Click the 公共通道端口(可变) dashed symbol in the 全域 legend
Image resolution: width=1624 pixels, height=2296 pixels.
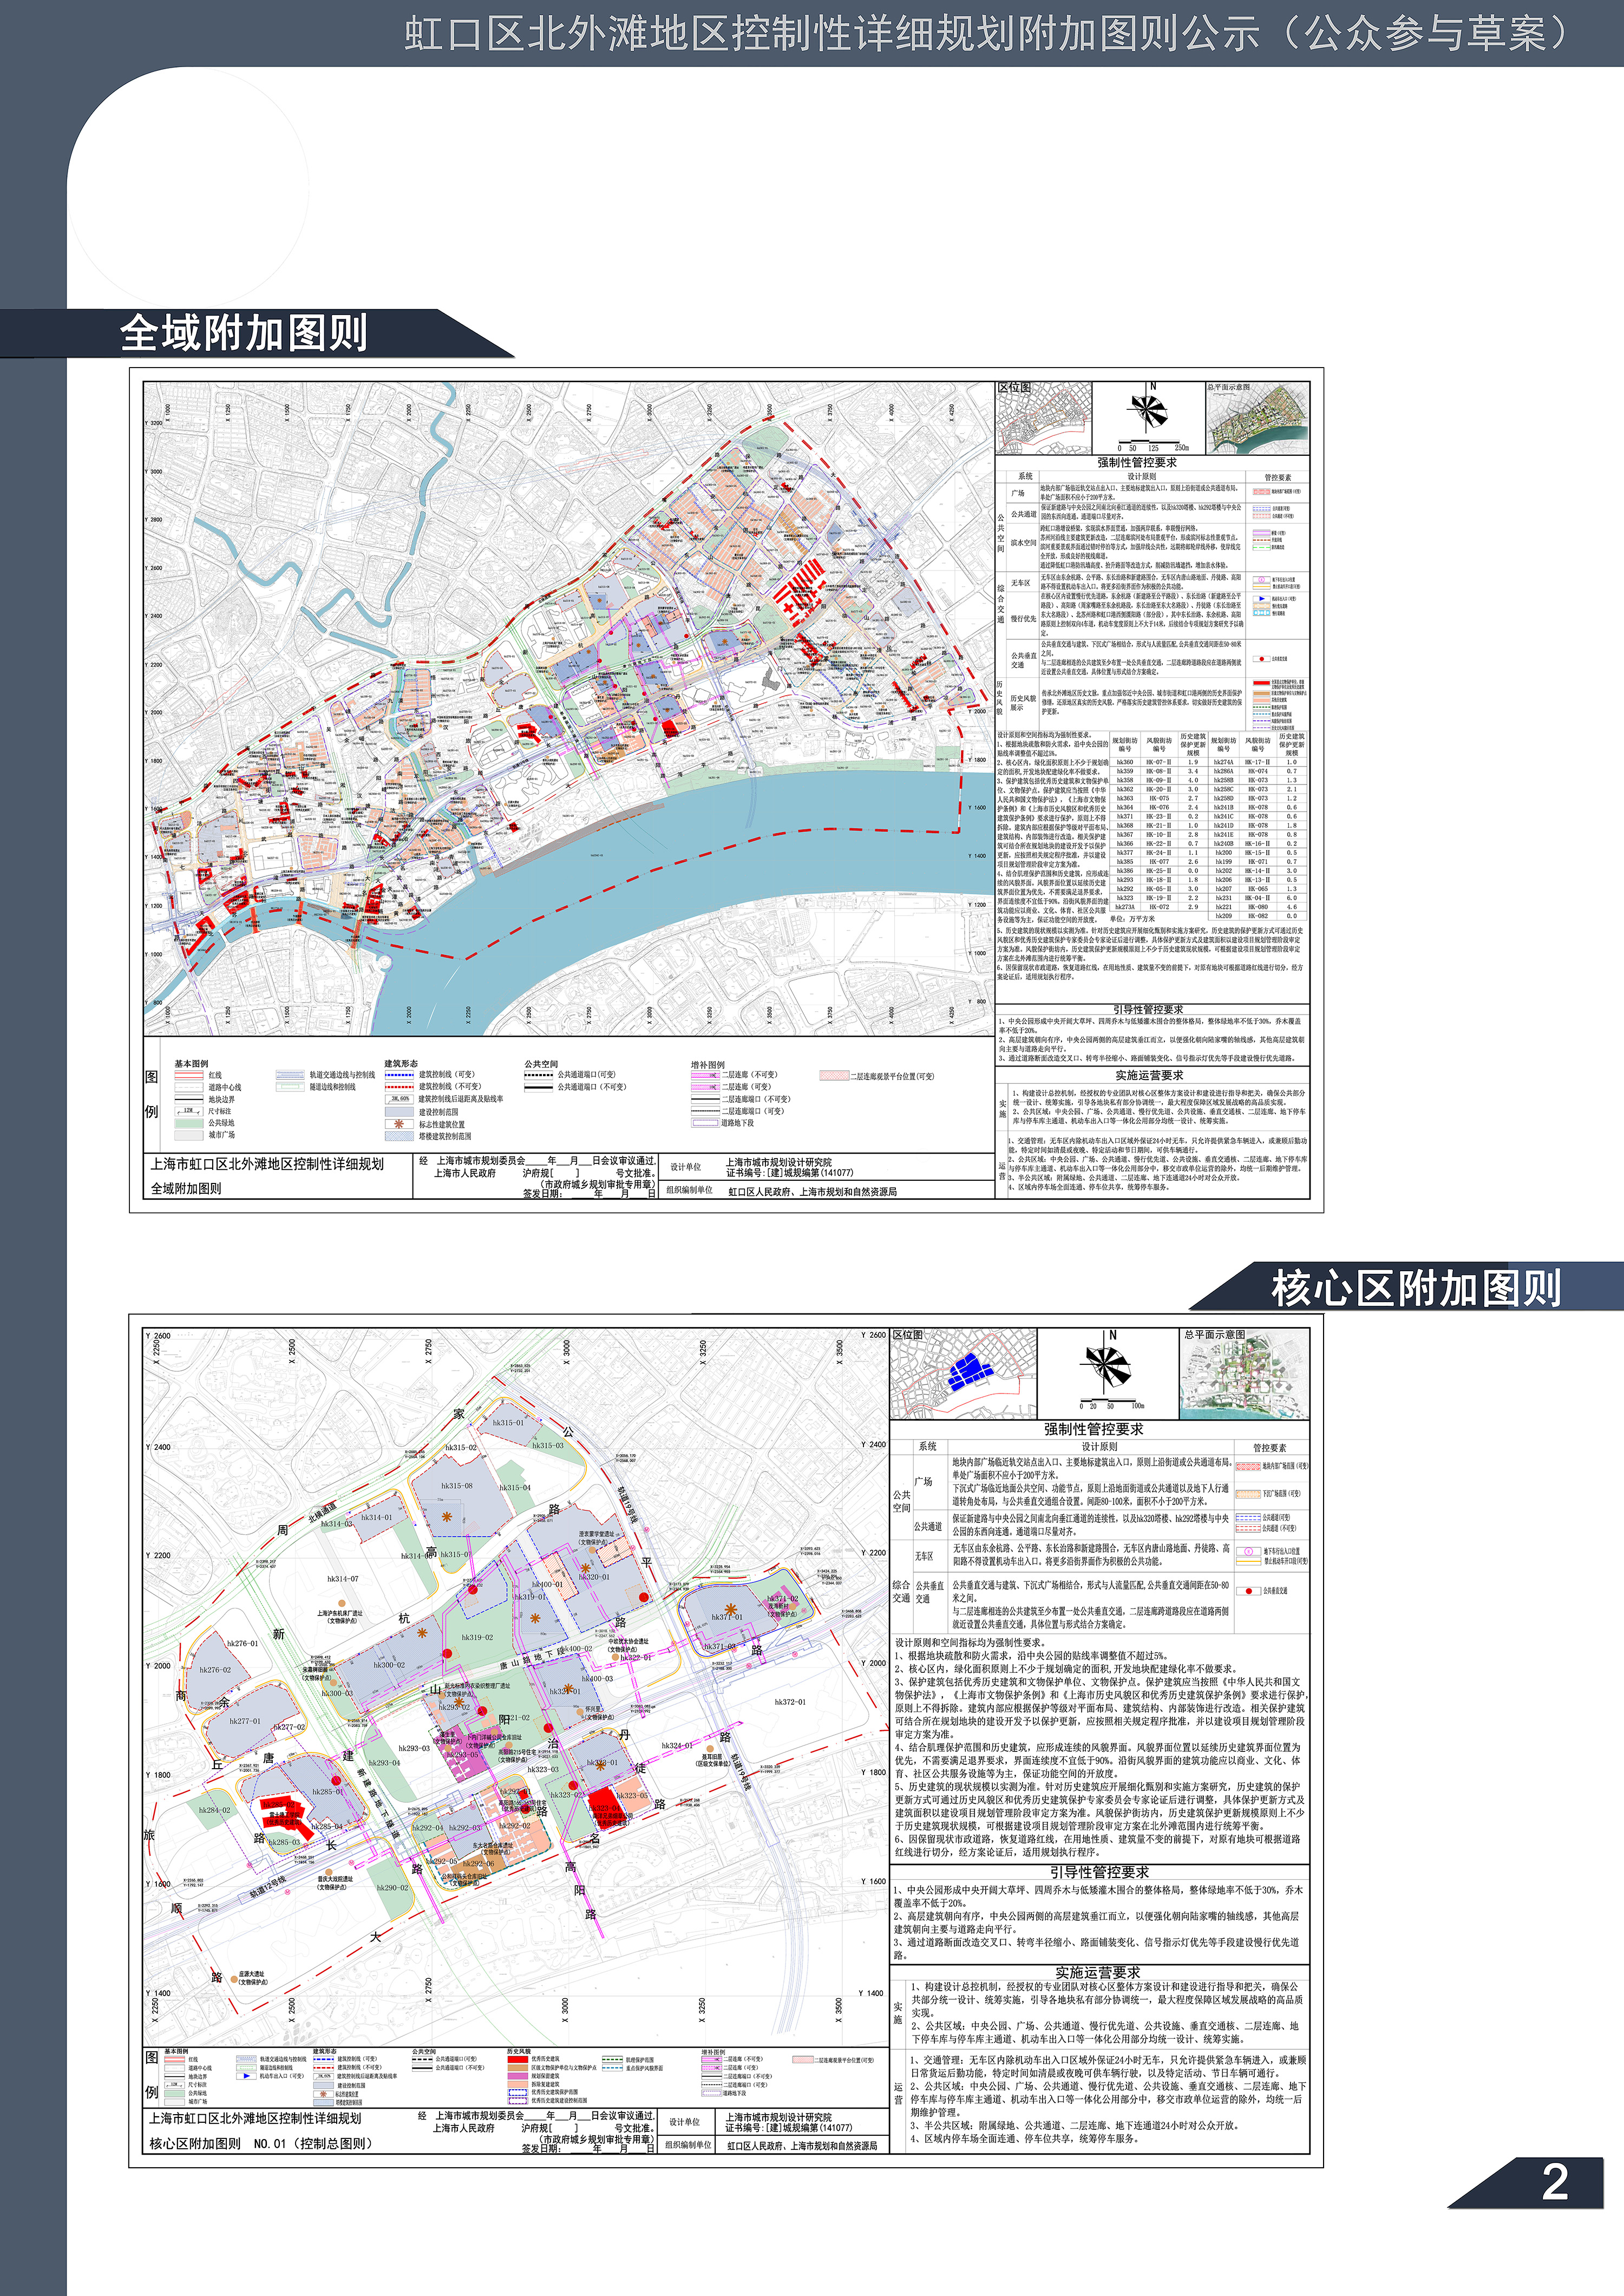coord(539,1075)
